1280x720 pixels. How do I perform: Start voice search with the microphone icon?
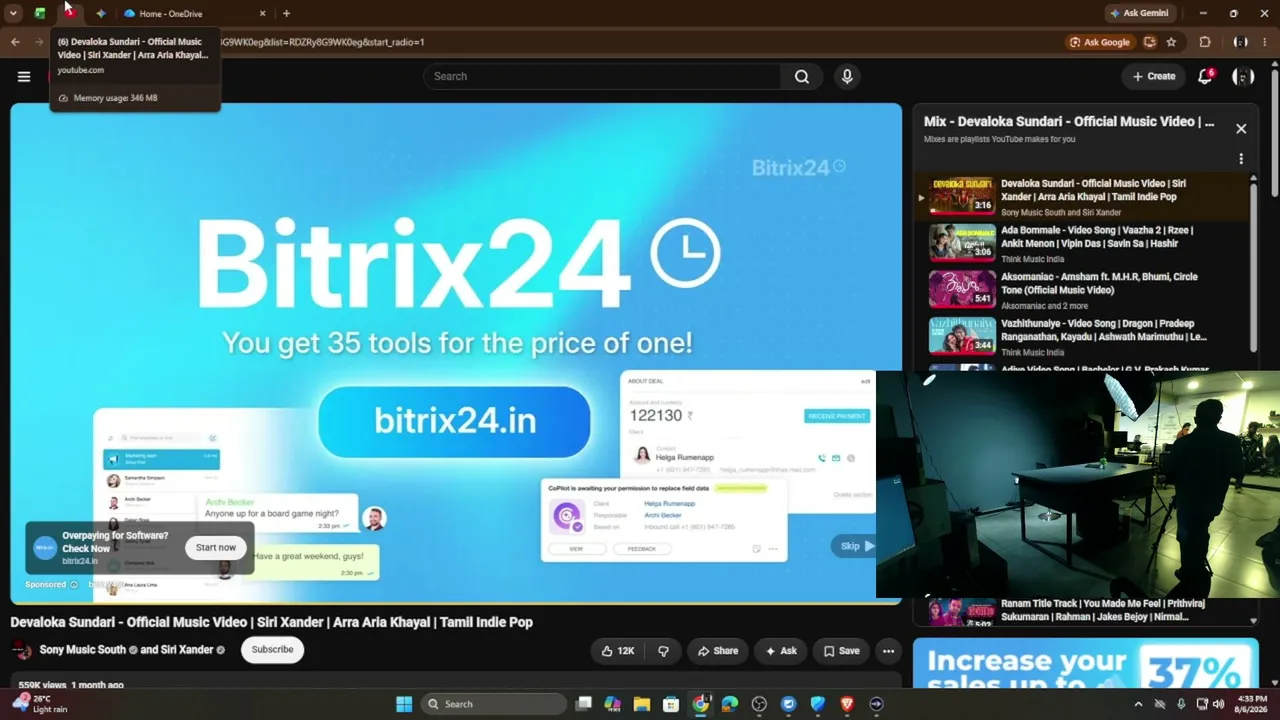coord(847,76)
